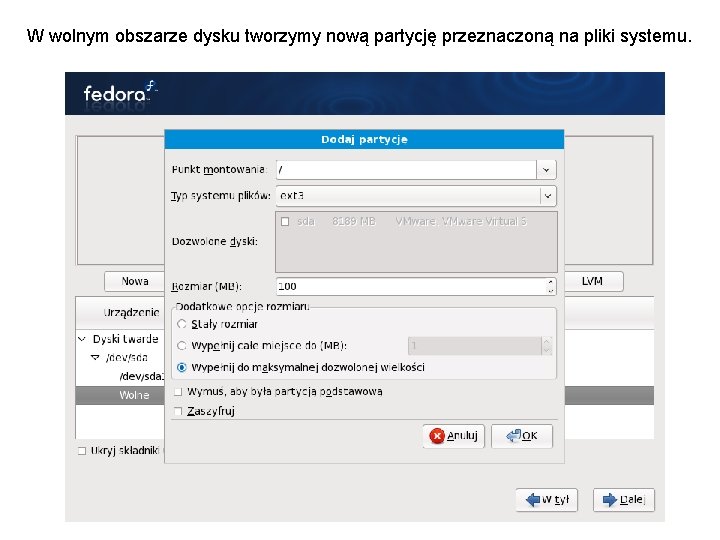Select the /dev/sda1 partition row
The width and height of the screenshot is (720, 540).
120,377
